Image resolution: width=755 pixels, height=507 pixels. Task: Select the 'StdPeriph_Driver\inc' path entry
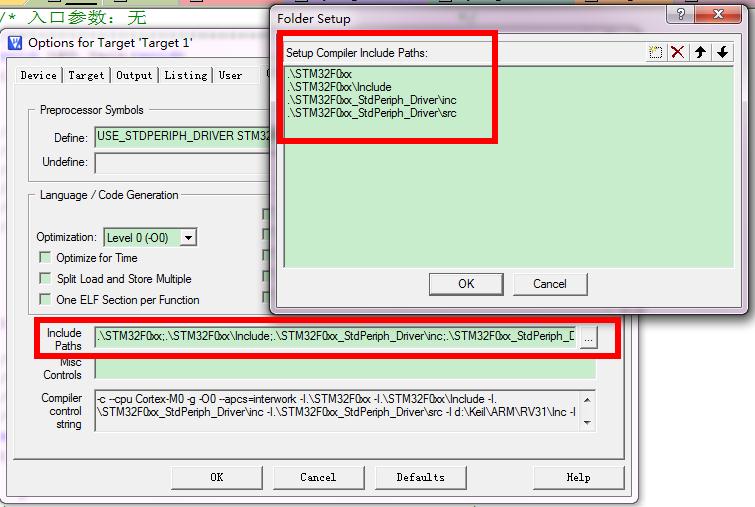(372, 100)
